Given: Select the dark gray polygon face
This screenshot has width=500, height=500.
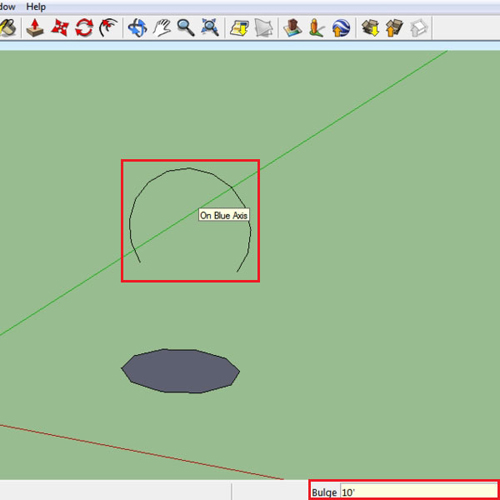Looking at the screenshot, I should [x=180, y=371].
